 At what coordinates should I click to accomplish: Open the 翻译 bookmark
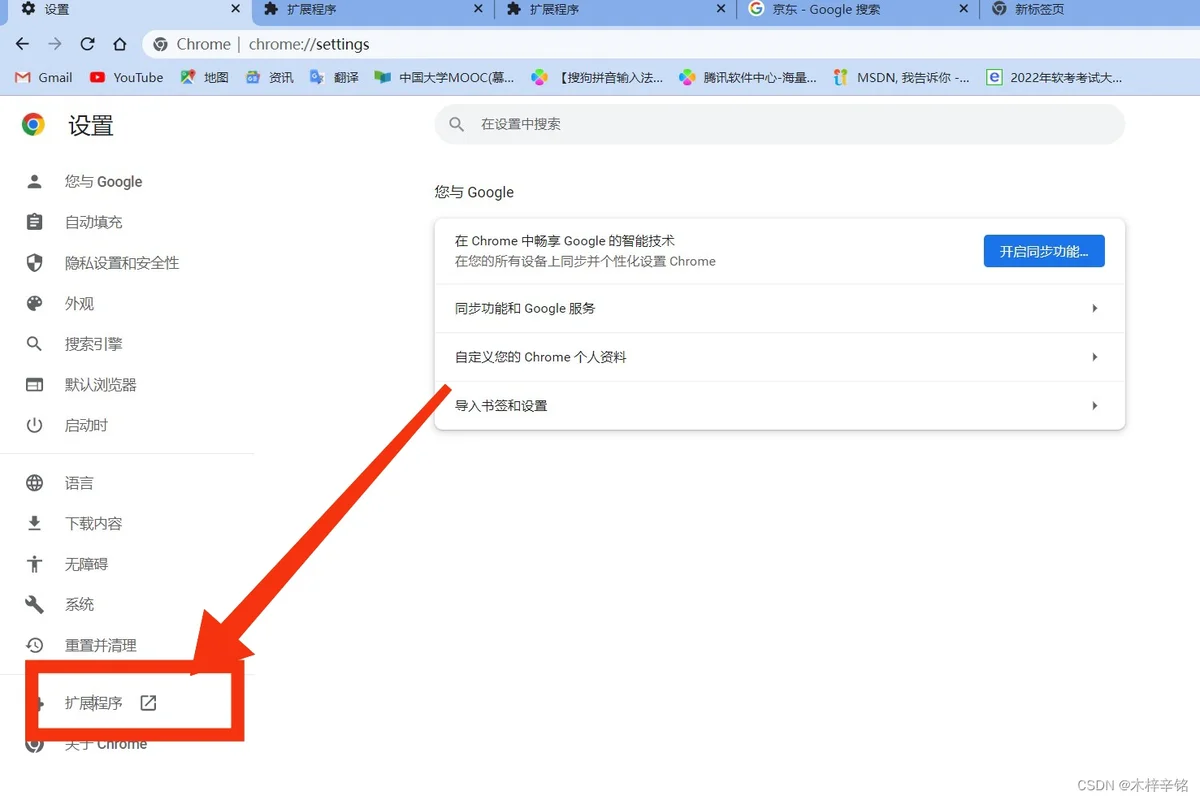pos(334,77)
